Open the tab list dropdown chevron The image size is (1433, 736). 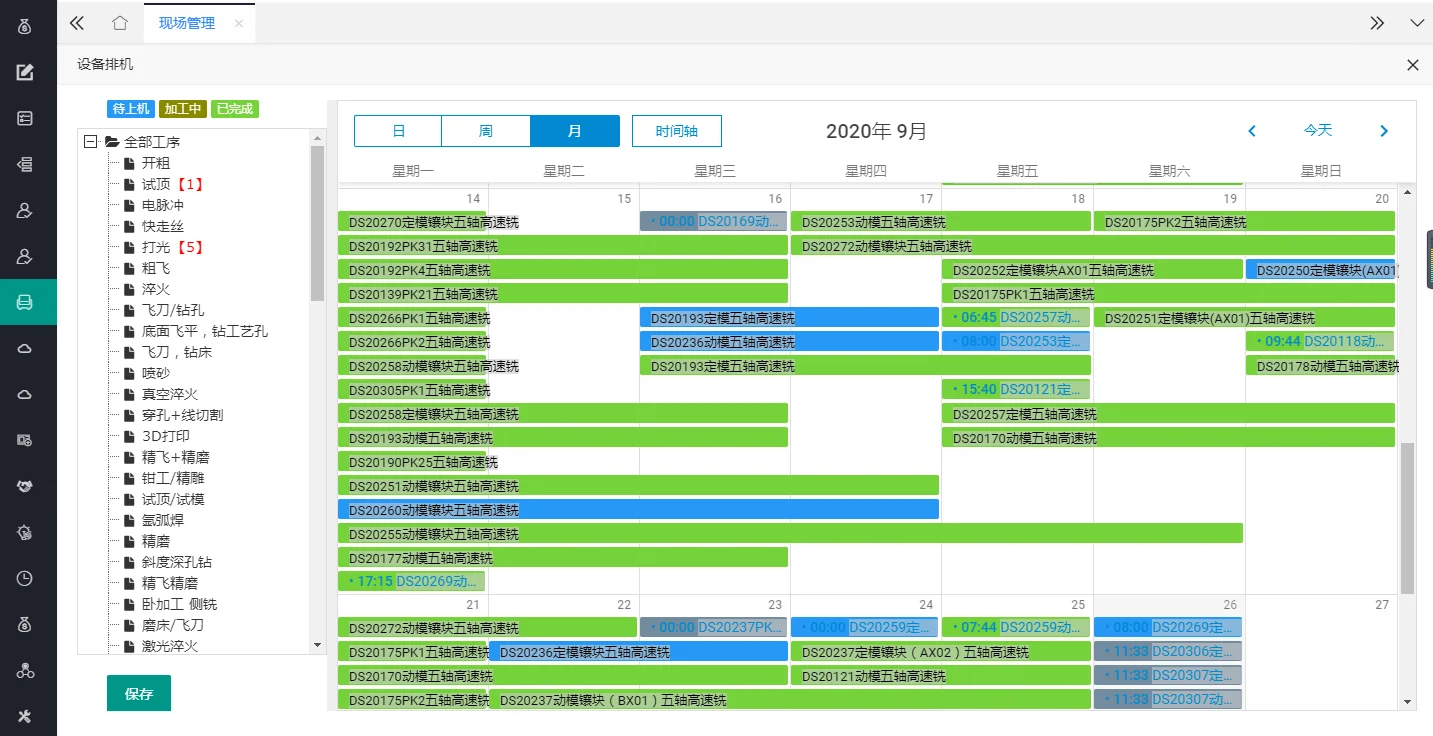point(1416,23)
